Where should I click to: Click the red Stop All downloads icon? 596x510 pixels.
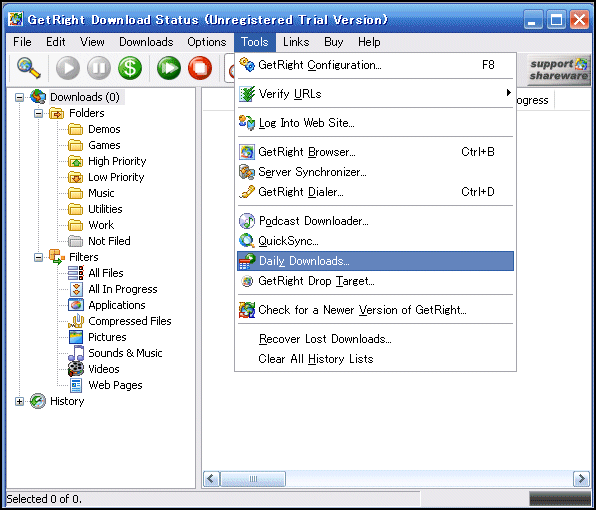click(200, 68)
